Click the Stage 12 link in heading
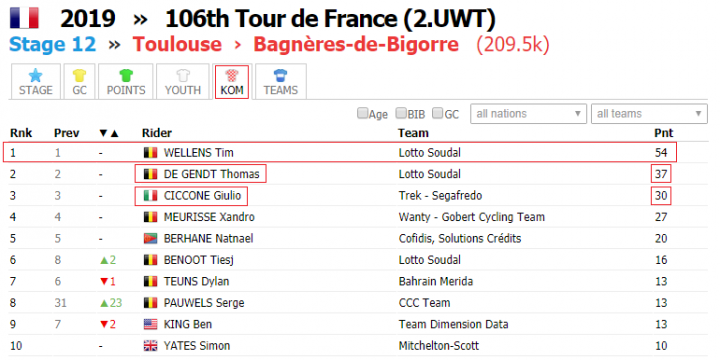 pyautogui.click(x=52, y=45)
